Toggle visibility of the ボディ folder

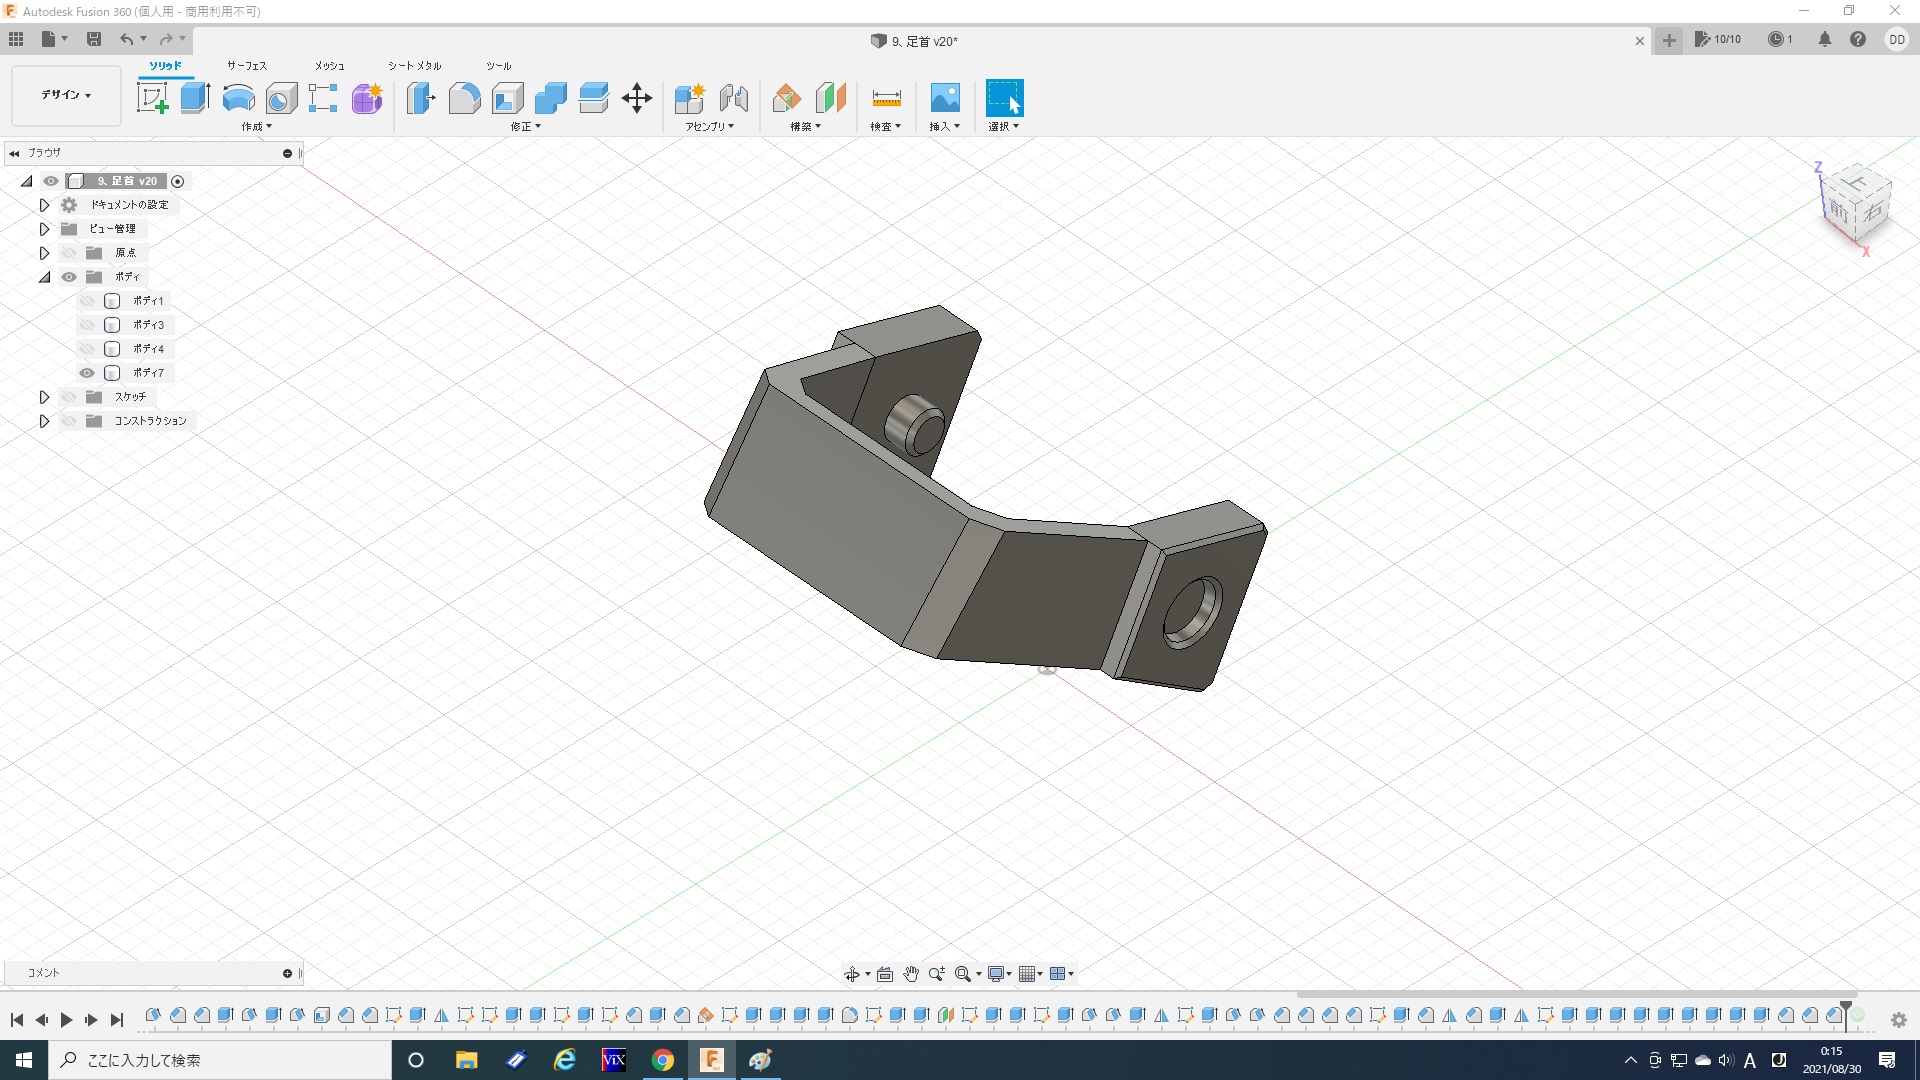coord(69,277)
